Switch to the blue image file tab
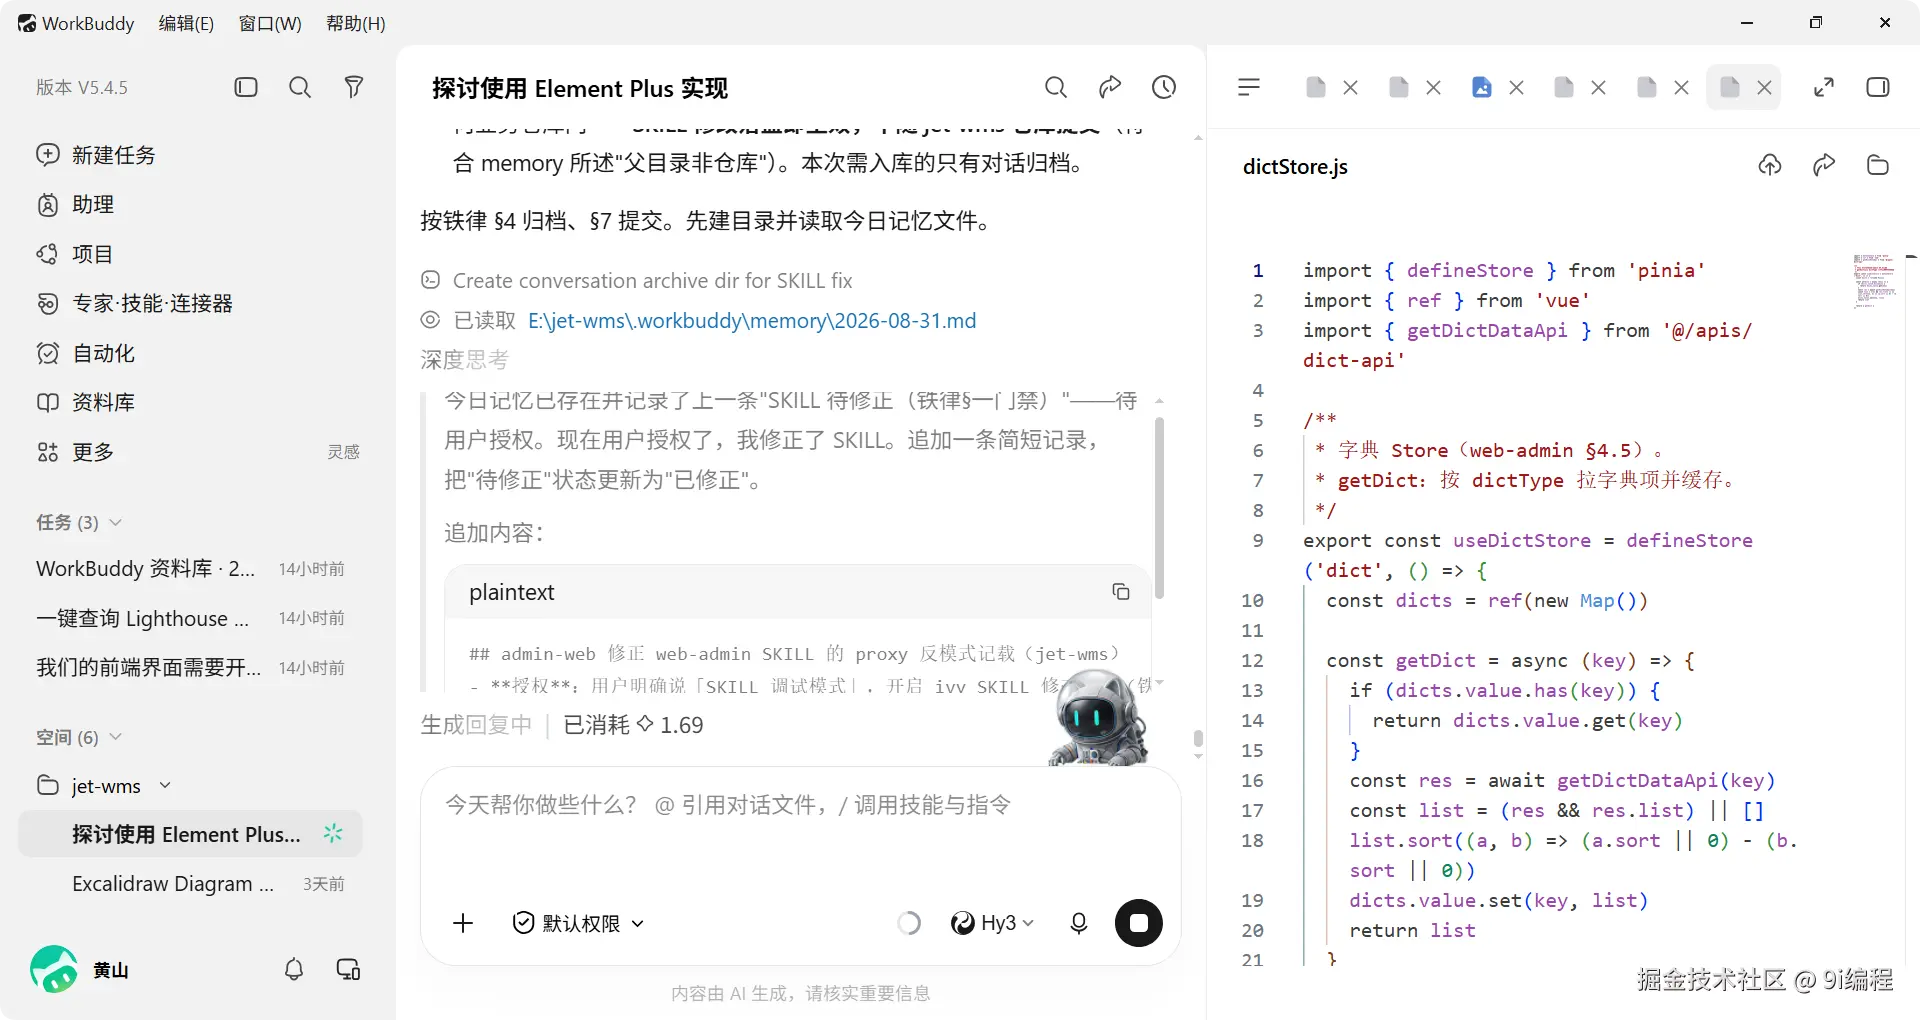1920x1020 pixels. pyautogui.click(x=1482, y=88)
